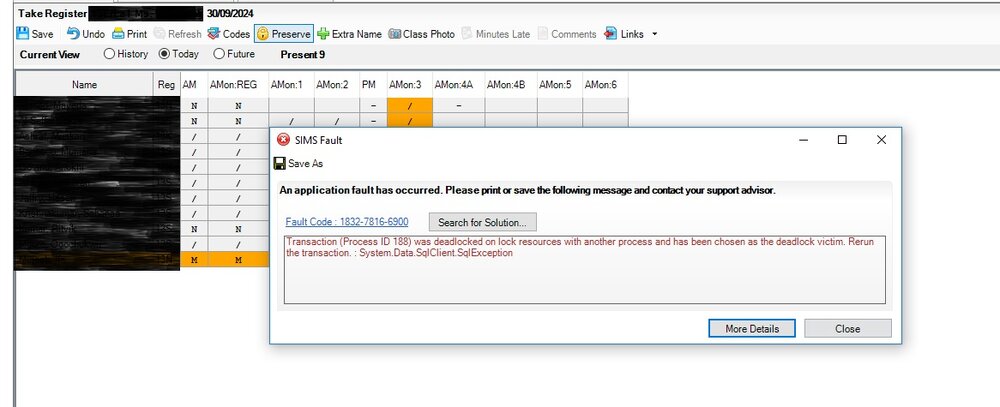The height and width of the screenshot is (407, 1000).
Task: Click the Save toolbar icon
Action: point(23,34)
